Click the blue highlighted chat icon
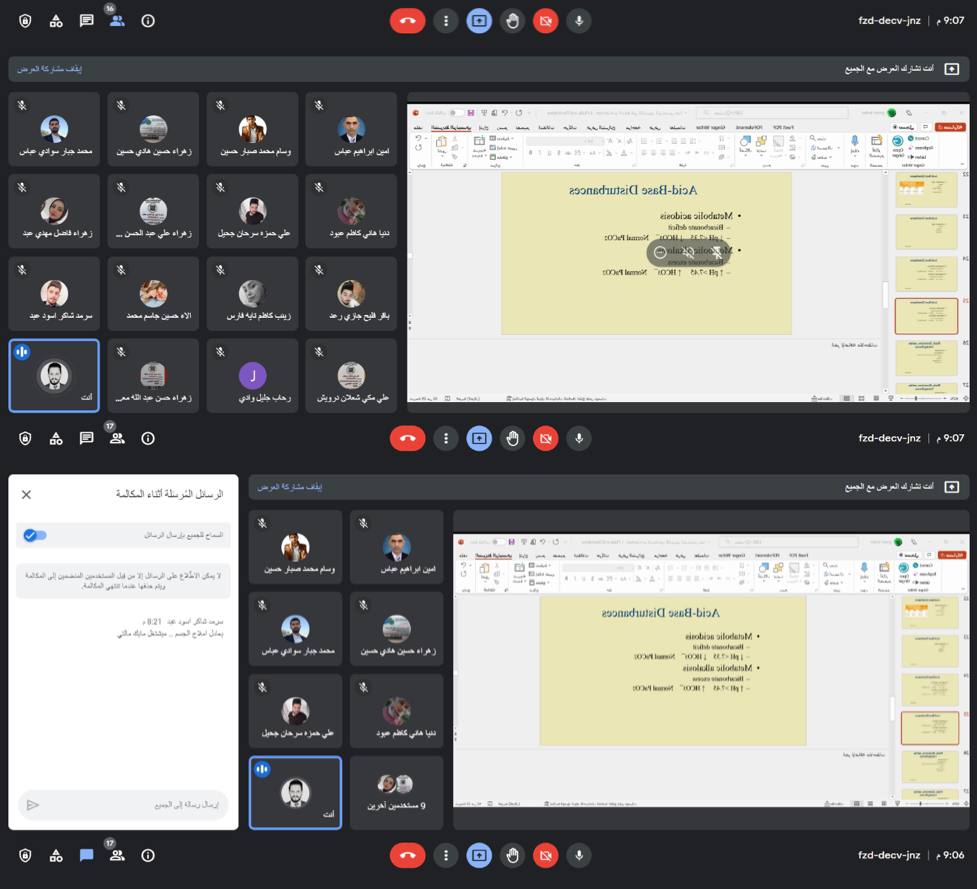Viewport: 977px width, 889px height. pyautogui.click(x=87, y=855)
